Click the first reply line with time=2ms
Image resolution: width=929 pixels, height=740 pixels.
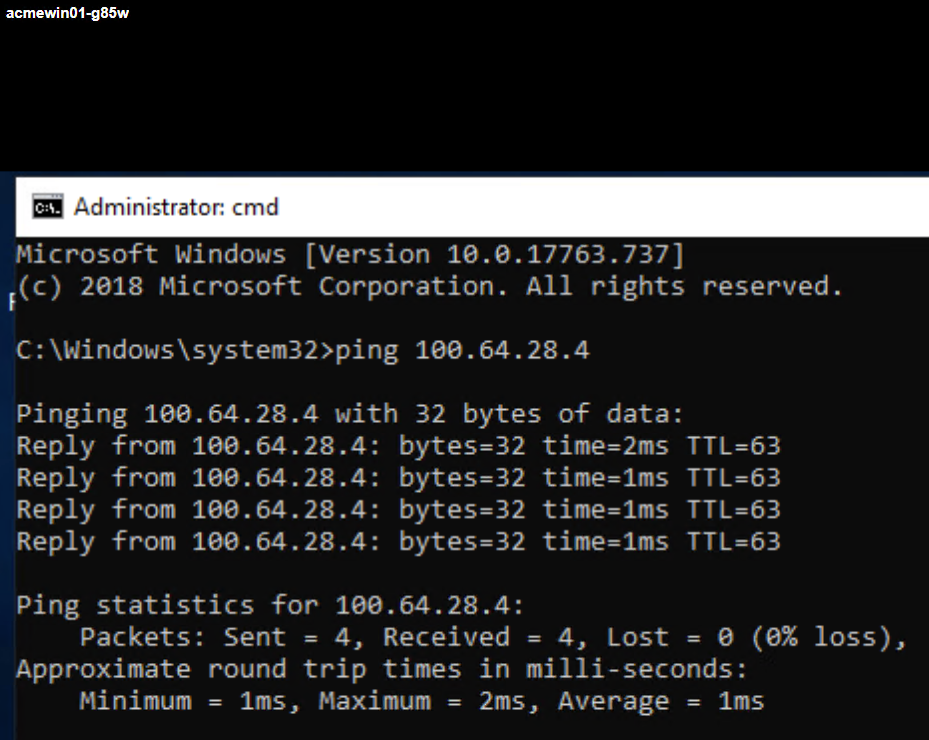(x=398, y=446)
